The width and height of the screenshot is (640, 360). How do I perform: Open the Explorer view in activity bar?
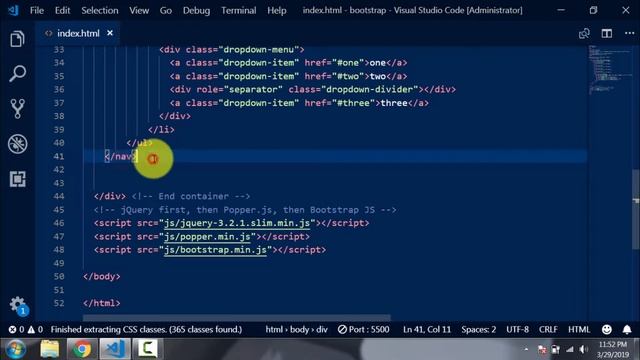[17, 39]
